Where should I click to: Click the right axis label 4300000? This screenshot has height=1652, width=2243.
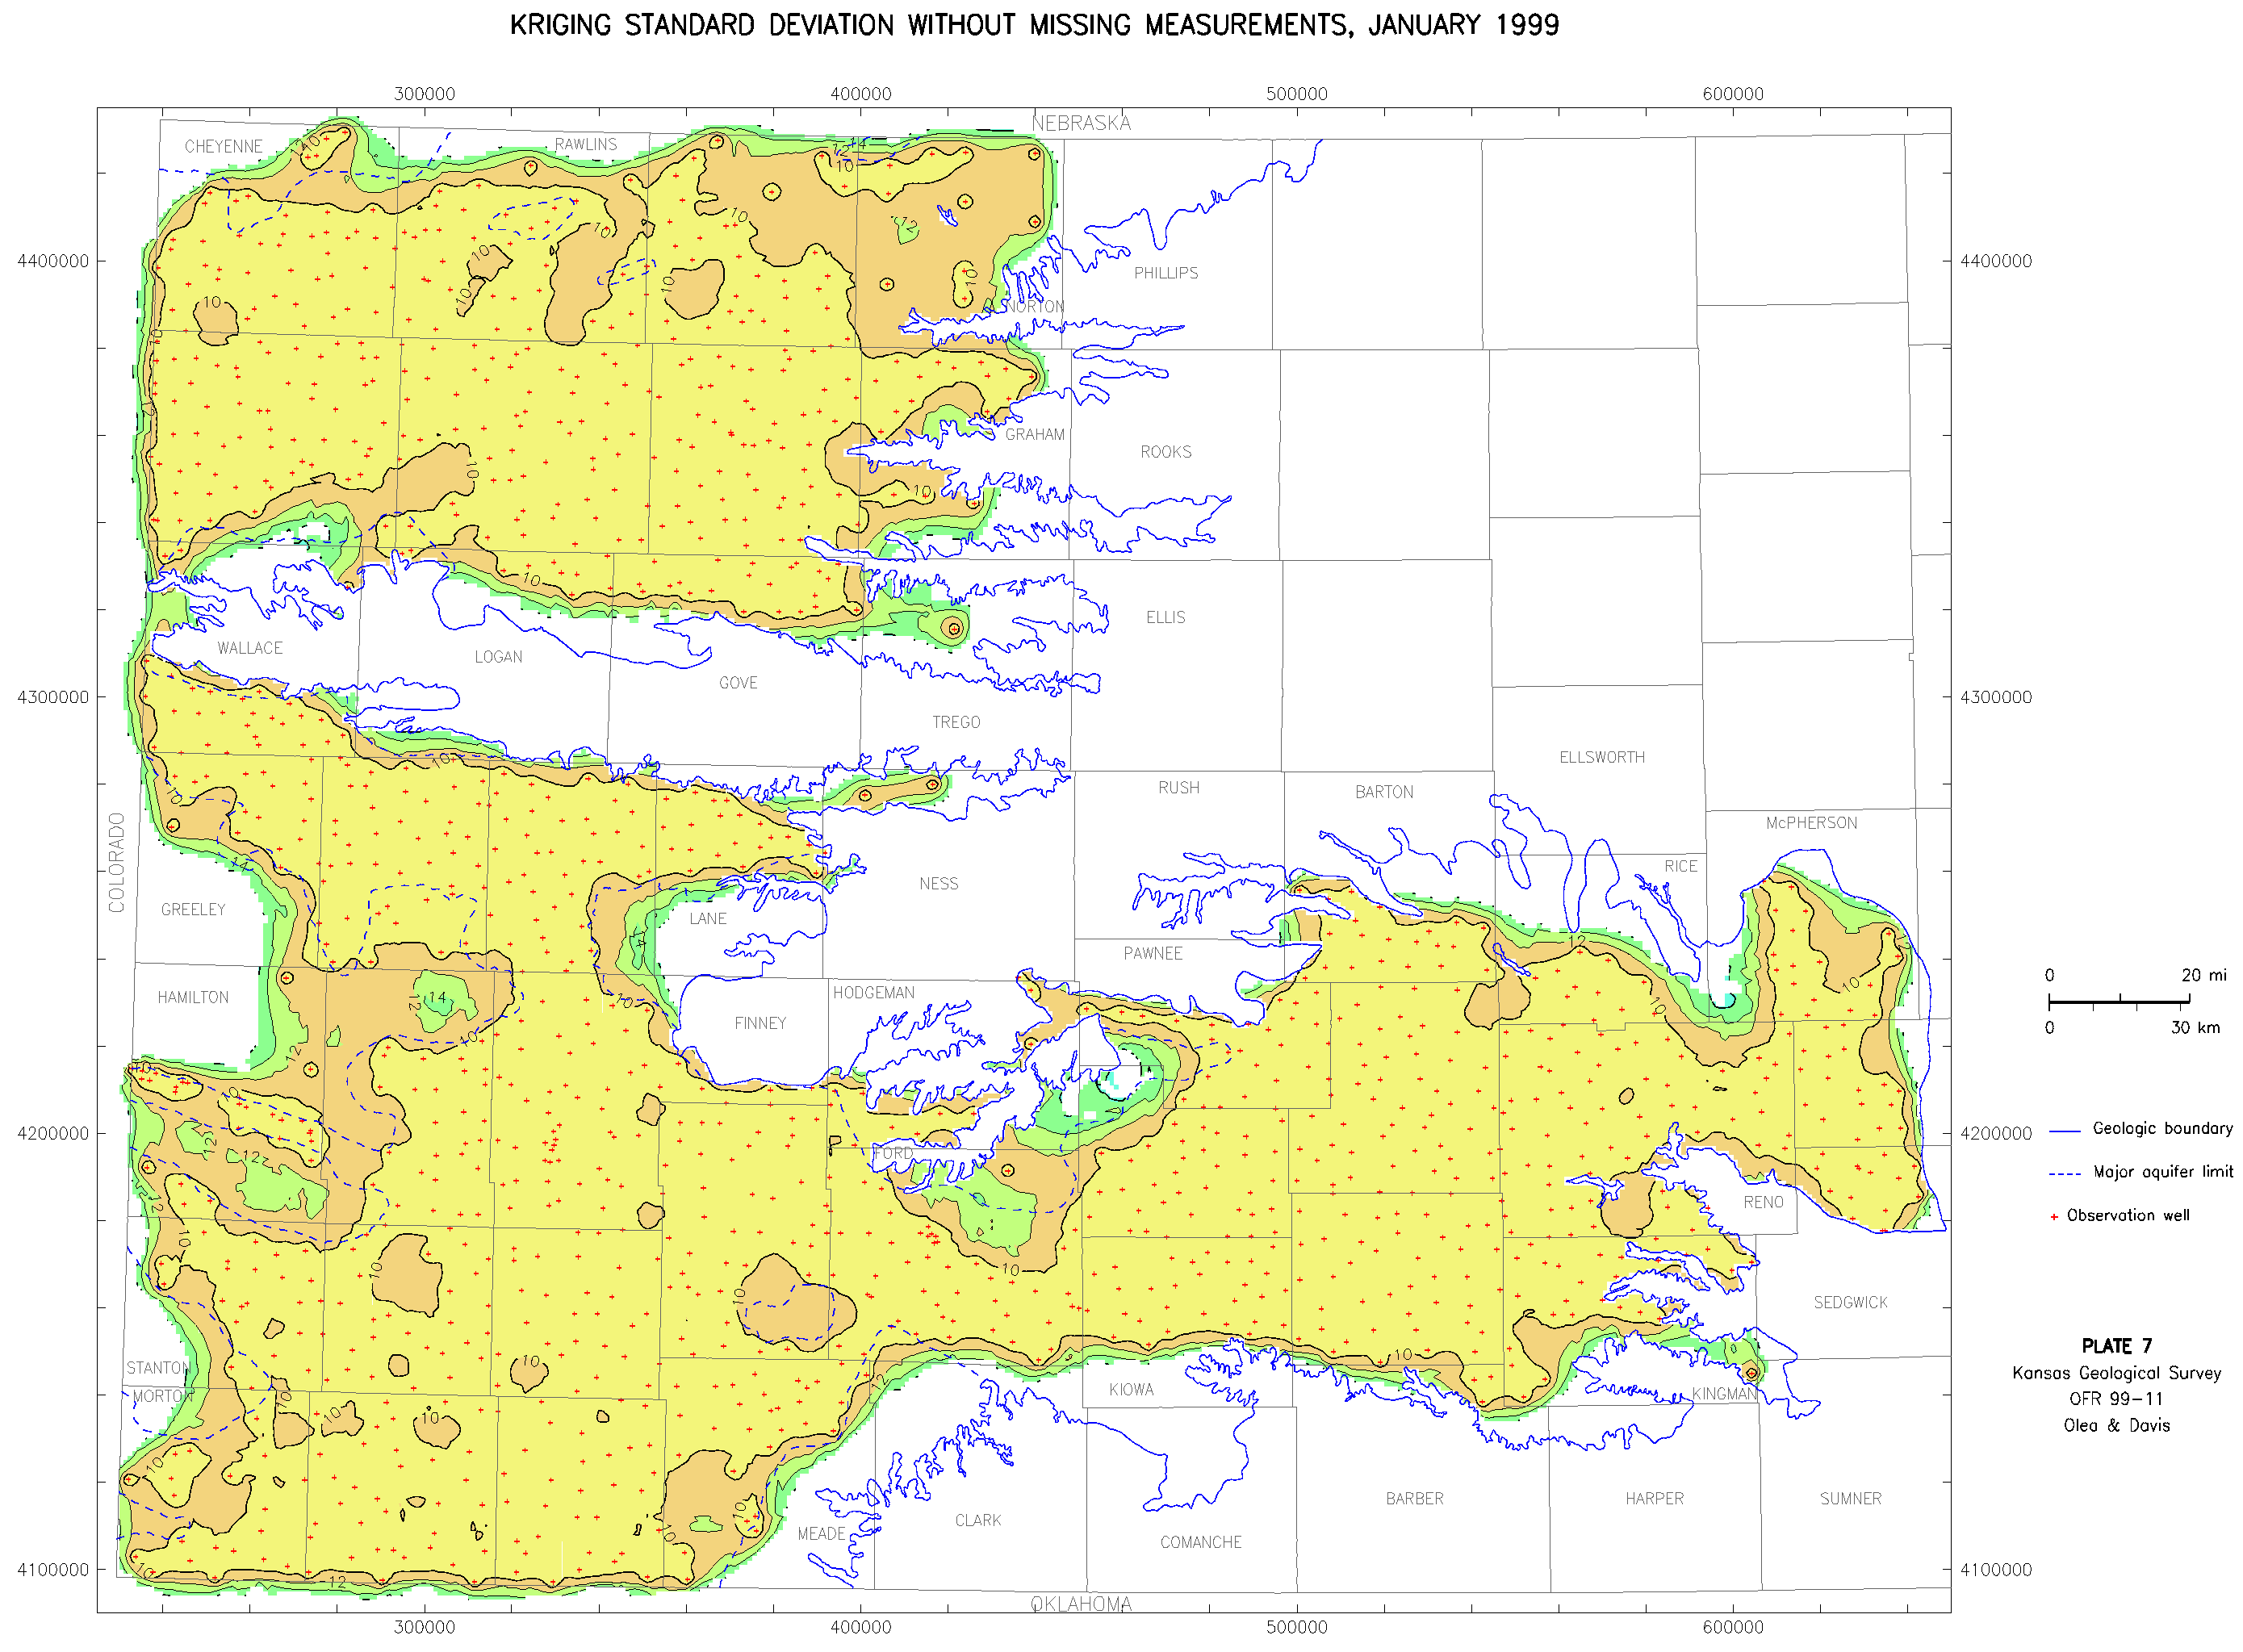point(1995,697)
